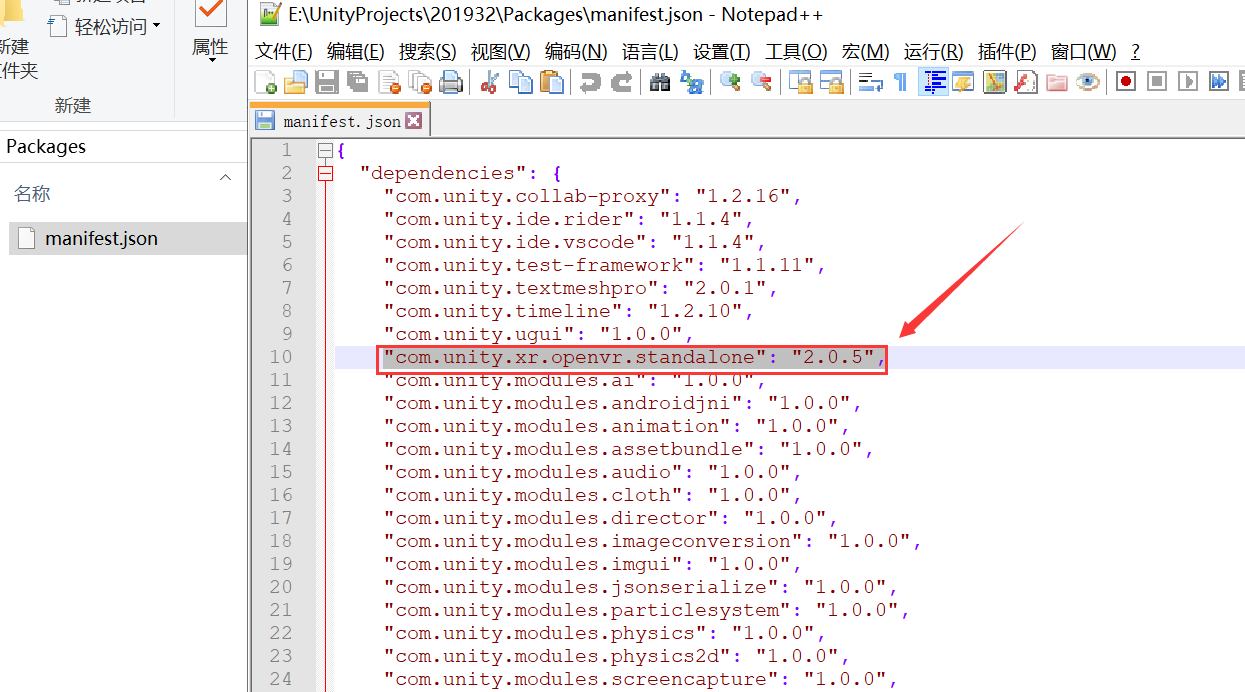The image size is (1245, 692).
Task: Toggle Show All Characters pilcrow icon
Action: (901, 82)
